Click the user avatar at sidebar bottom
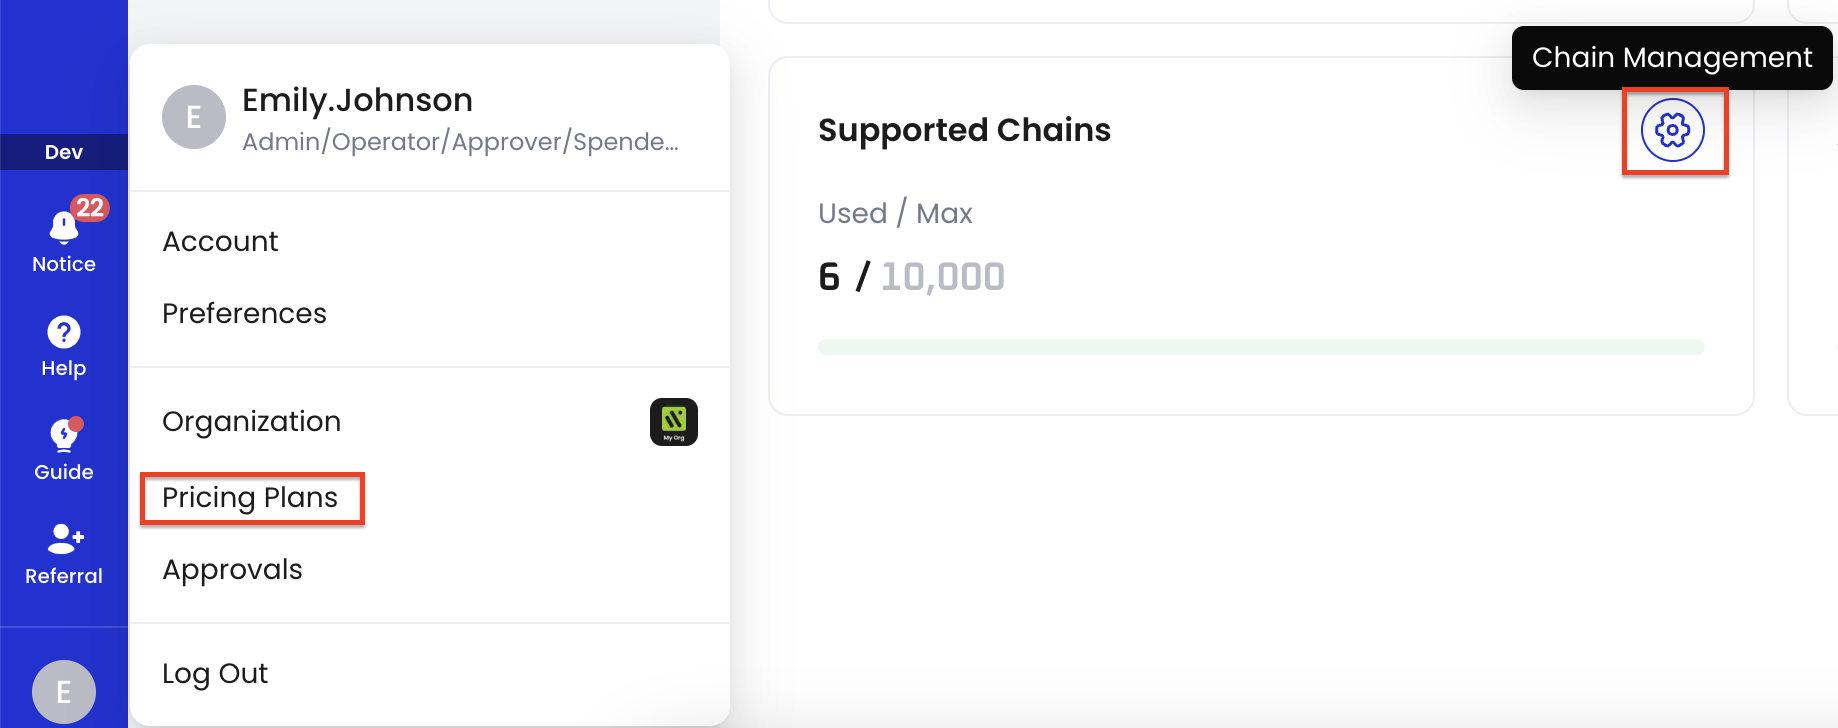Image resolution: width=1838 pixels, height=728 pixels. coord(63,690)
